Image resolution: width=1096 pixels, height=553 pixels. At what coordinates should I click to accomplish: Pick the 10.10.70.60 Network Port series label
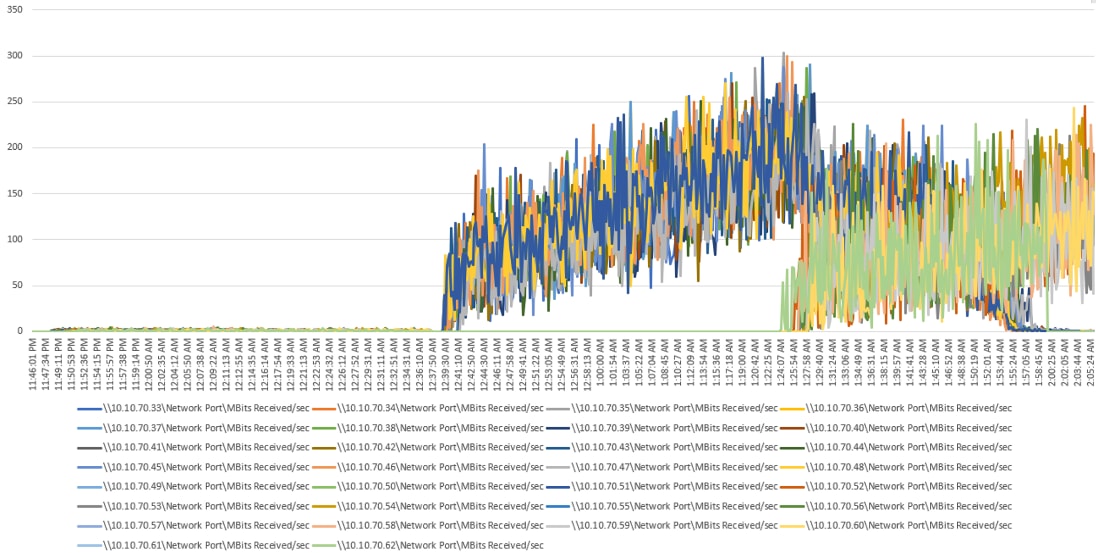(x=897, y=525)
